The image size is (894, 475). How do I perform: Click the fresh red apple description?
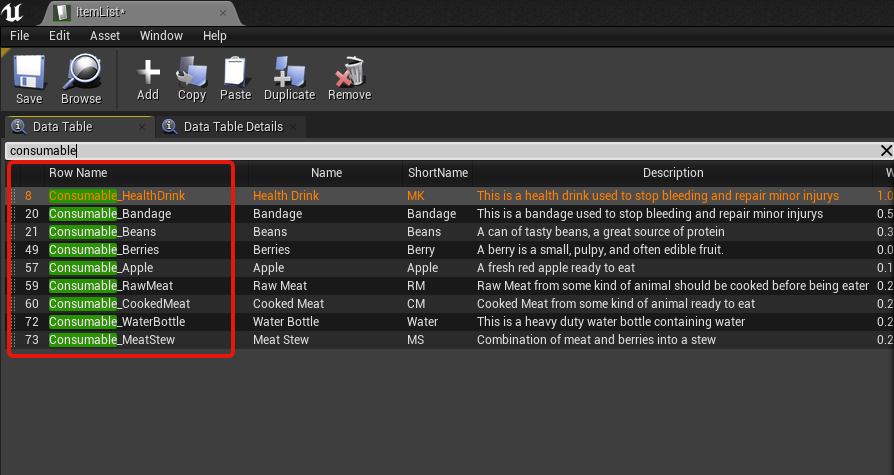(x=556, y=267)
